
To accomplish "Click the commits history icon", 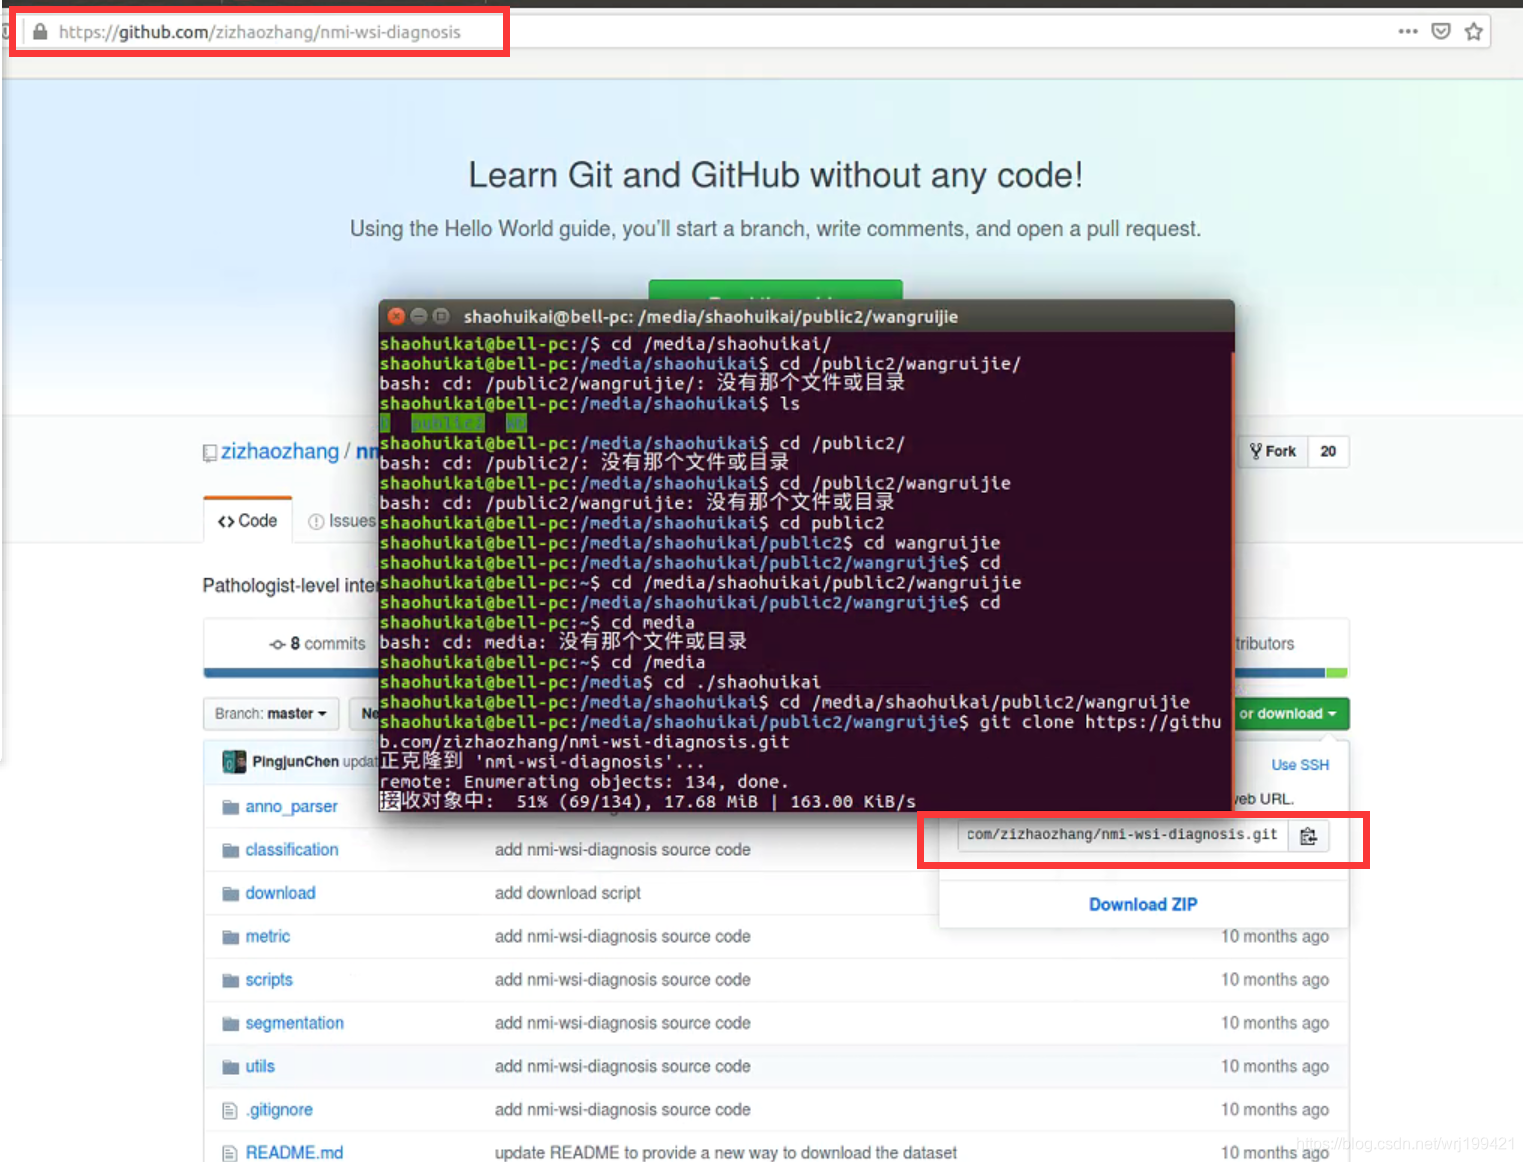I will click(277, 644).
